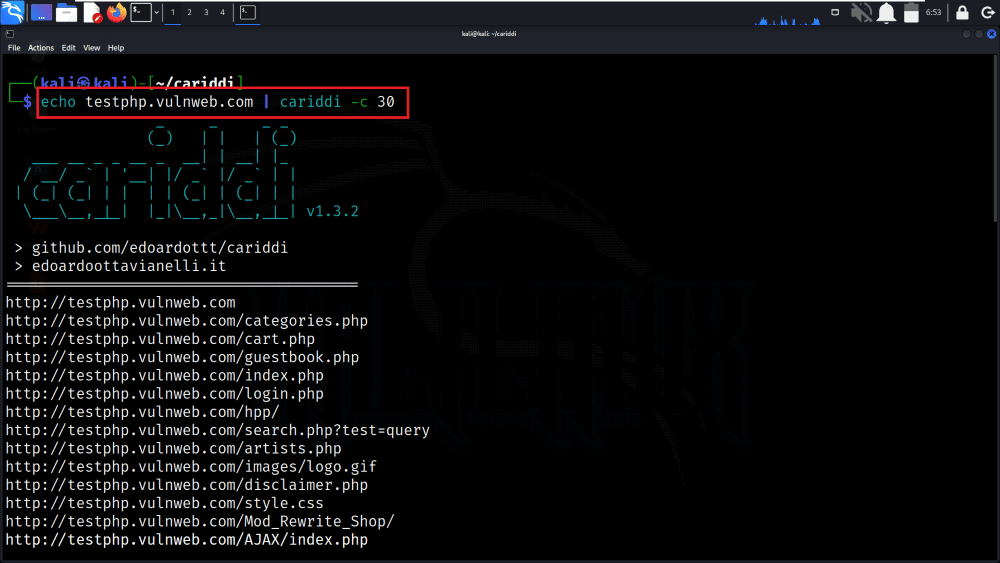
Task: Click the artists.php URL line
Action: [173, 448]
